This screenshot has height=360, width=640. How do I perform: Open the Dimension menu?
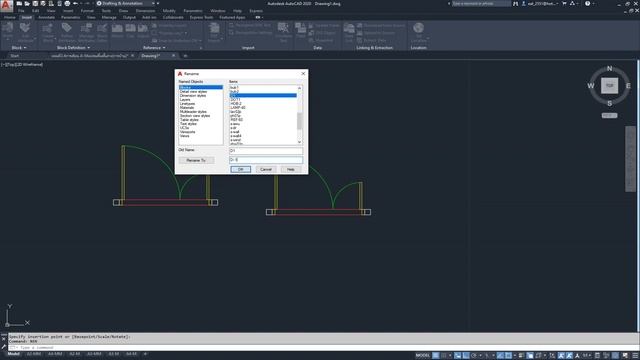pos(145,11)
